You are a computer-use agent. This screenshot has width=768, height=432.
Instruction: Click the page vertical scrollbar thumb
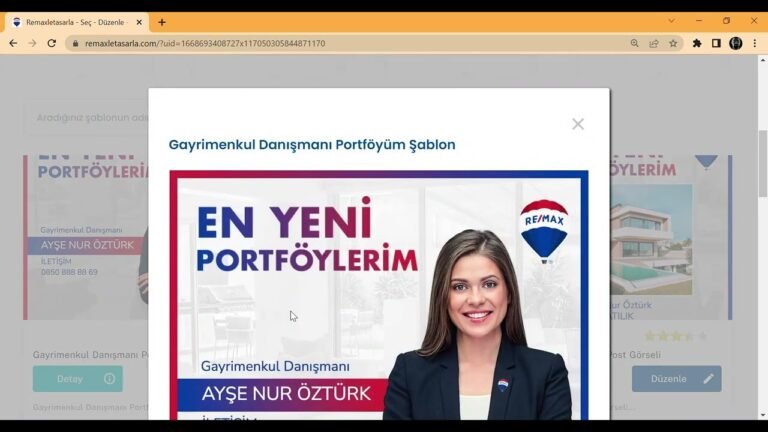tap(763, 164)
